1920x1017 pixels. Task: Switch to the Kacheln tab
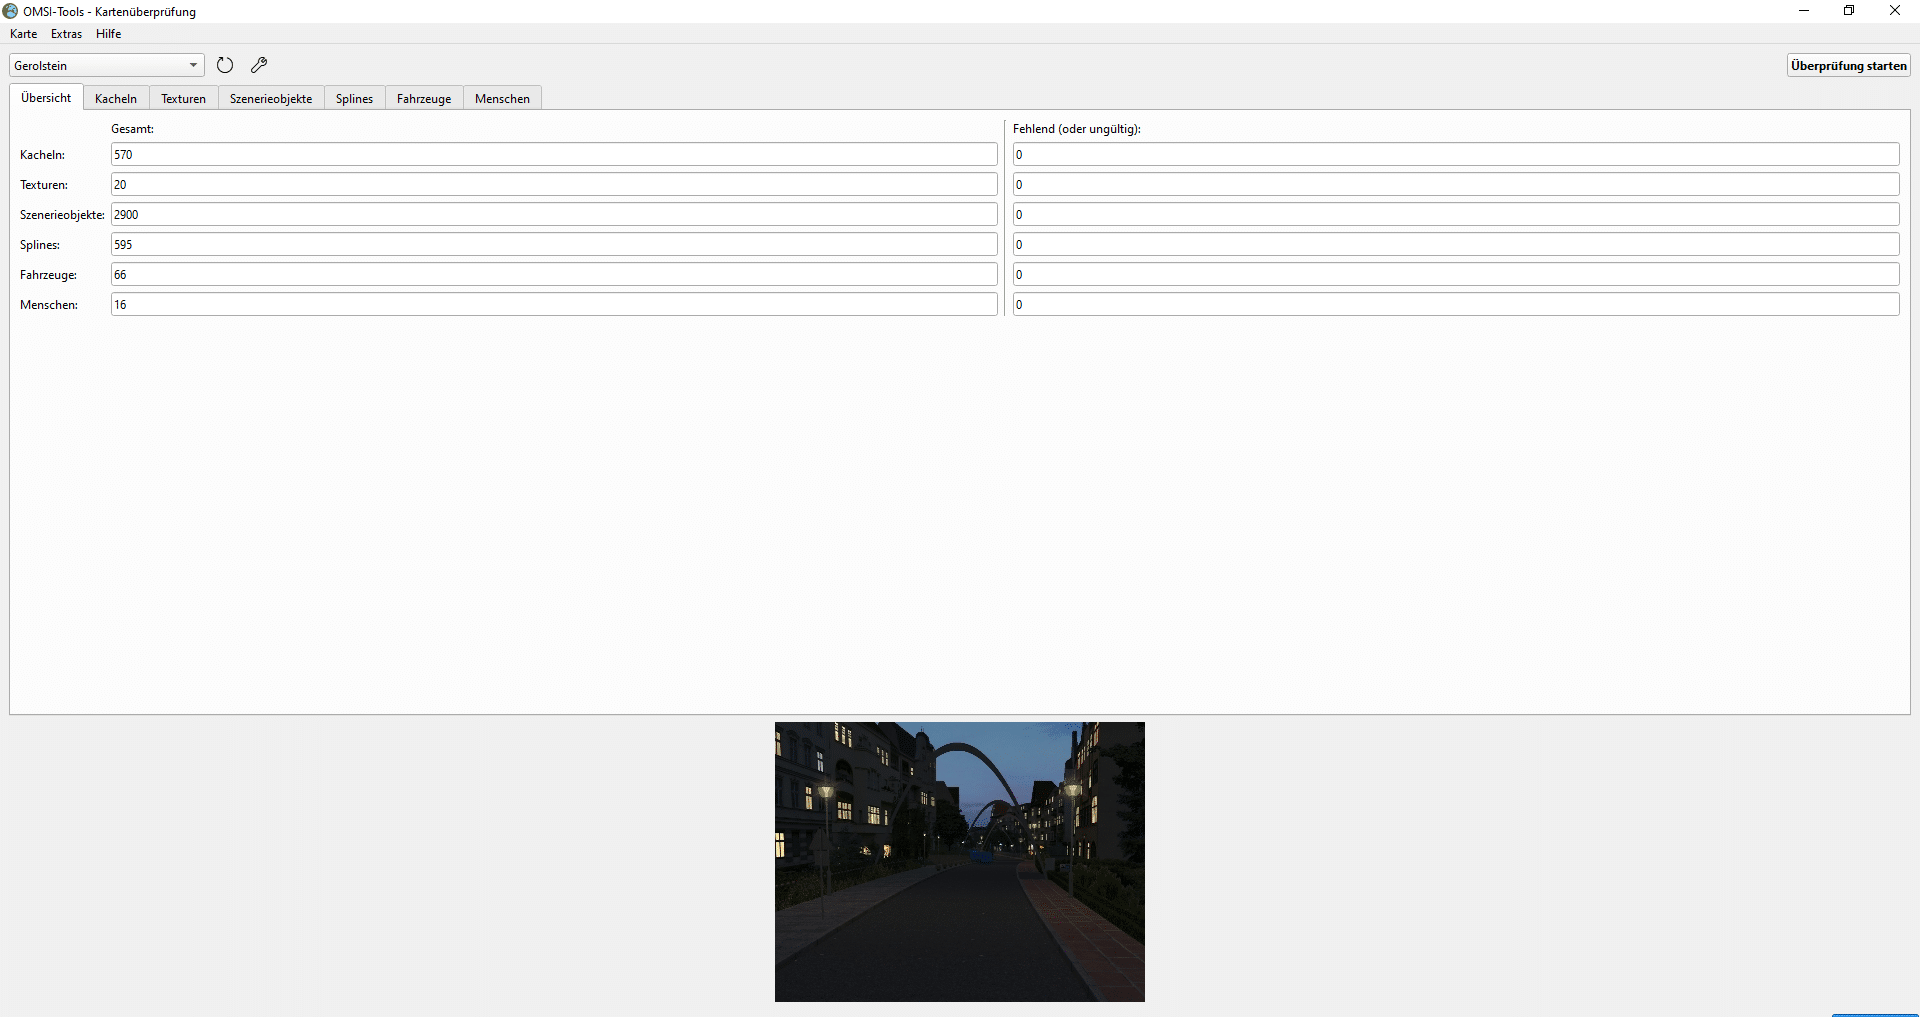pos(116,98)
